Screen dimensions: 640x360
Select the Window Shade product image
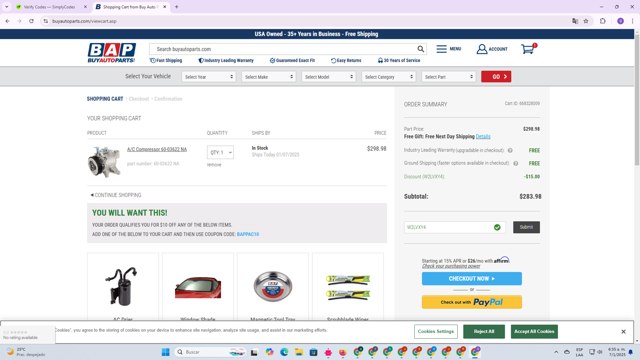198,287
